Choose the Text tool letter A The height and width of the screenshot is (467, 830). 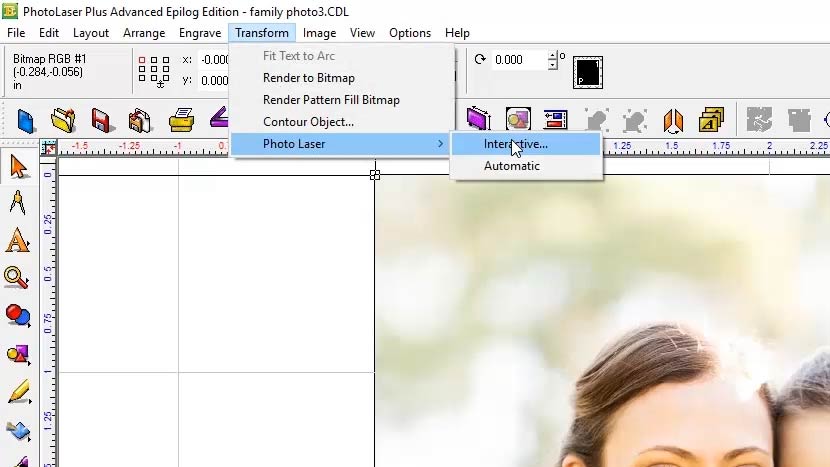18,240
